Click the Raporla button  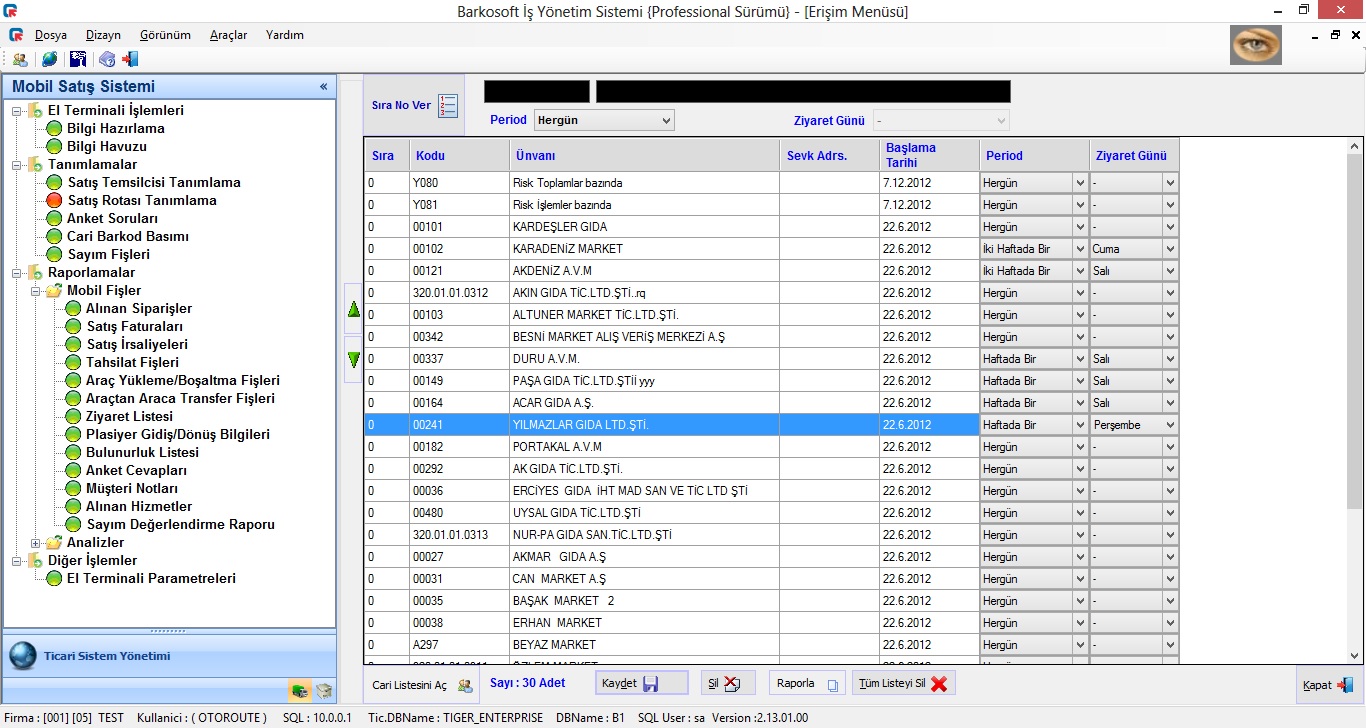point(808,683)
